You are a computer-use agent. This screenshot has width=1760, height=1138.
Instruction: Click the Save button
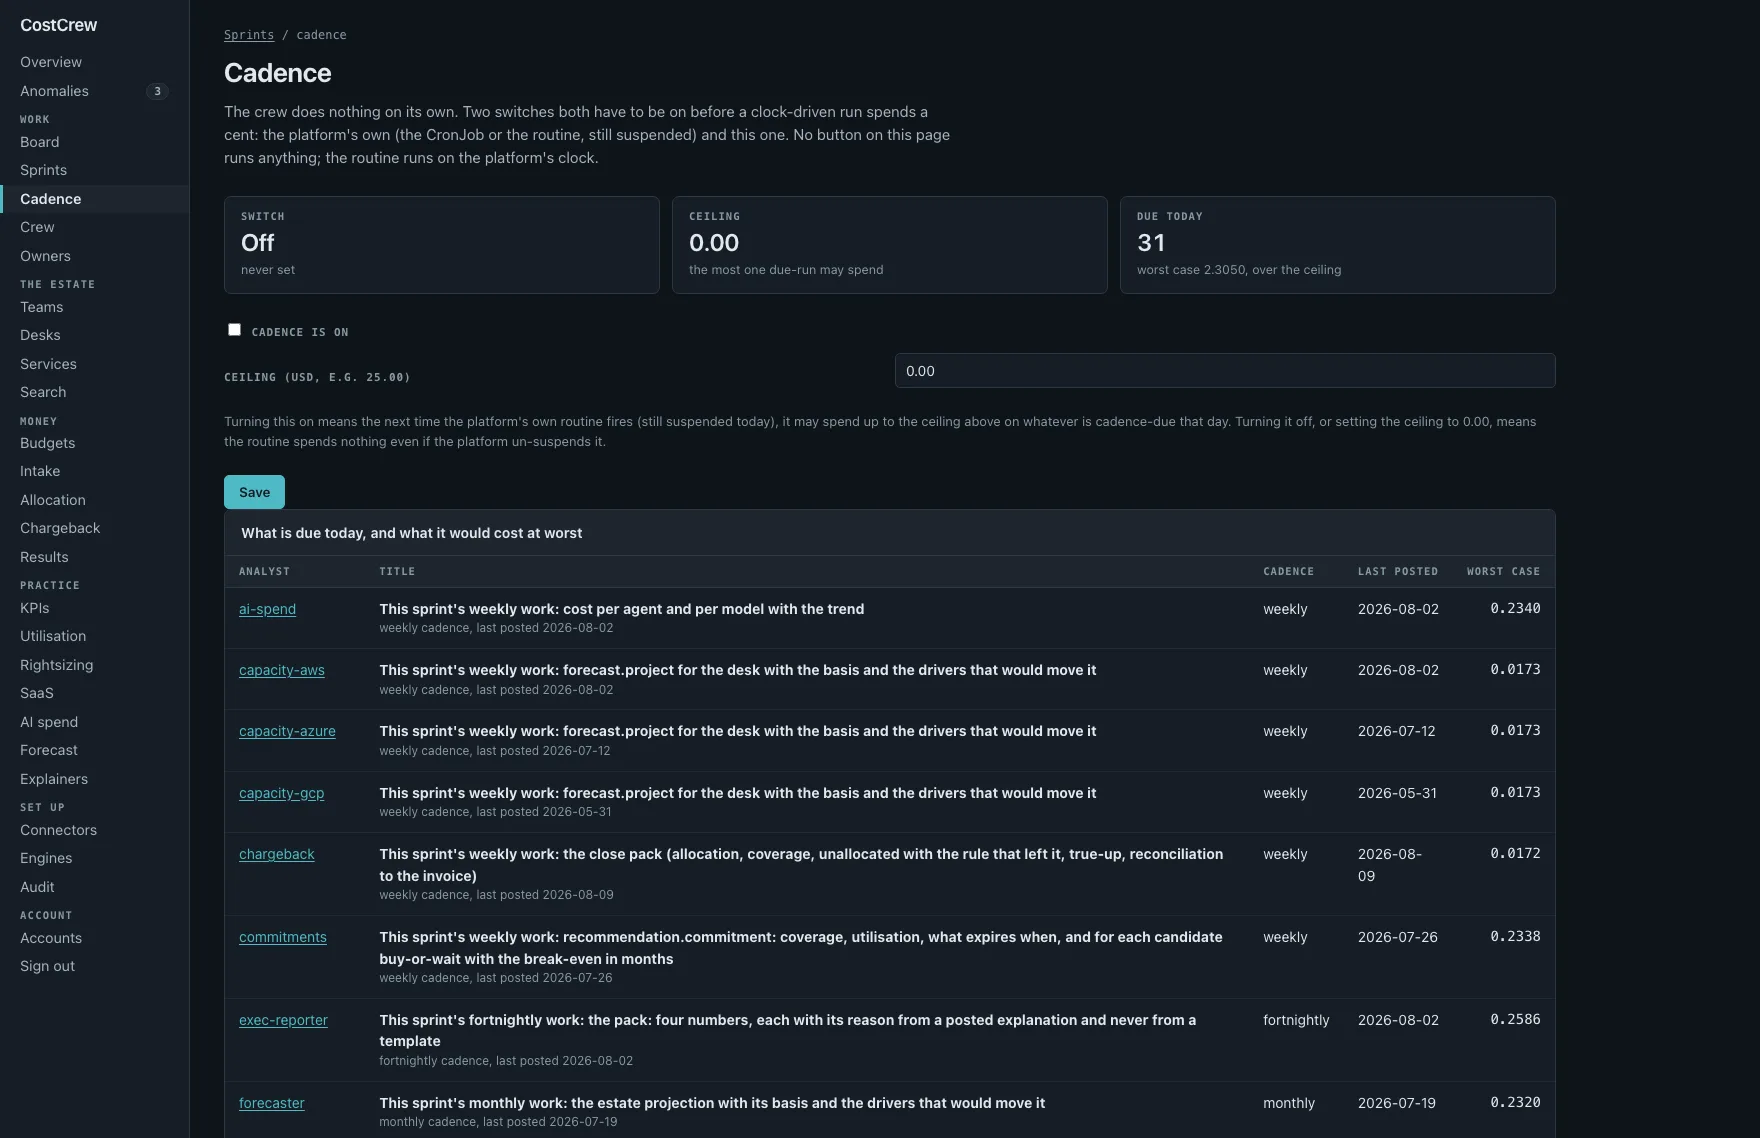click(x=254, y=492)
